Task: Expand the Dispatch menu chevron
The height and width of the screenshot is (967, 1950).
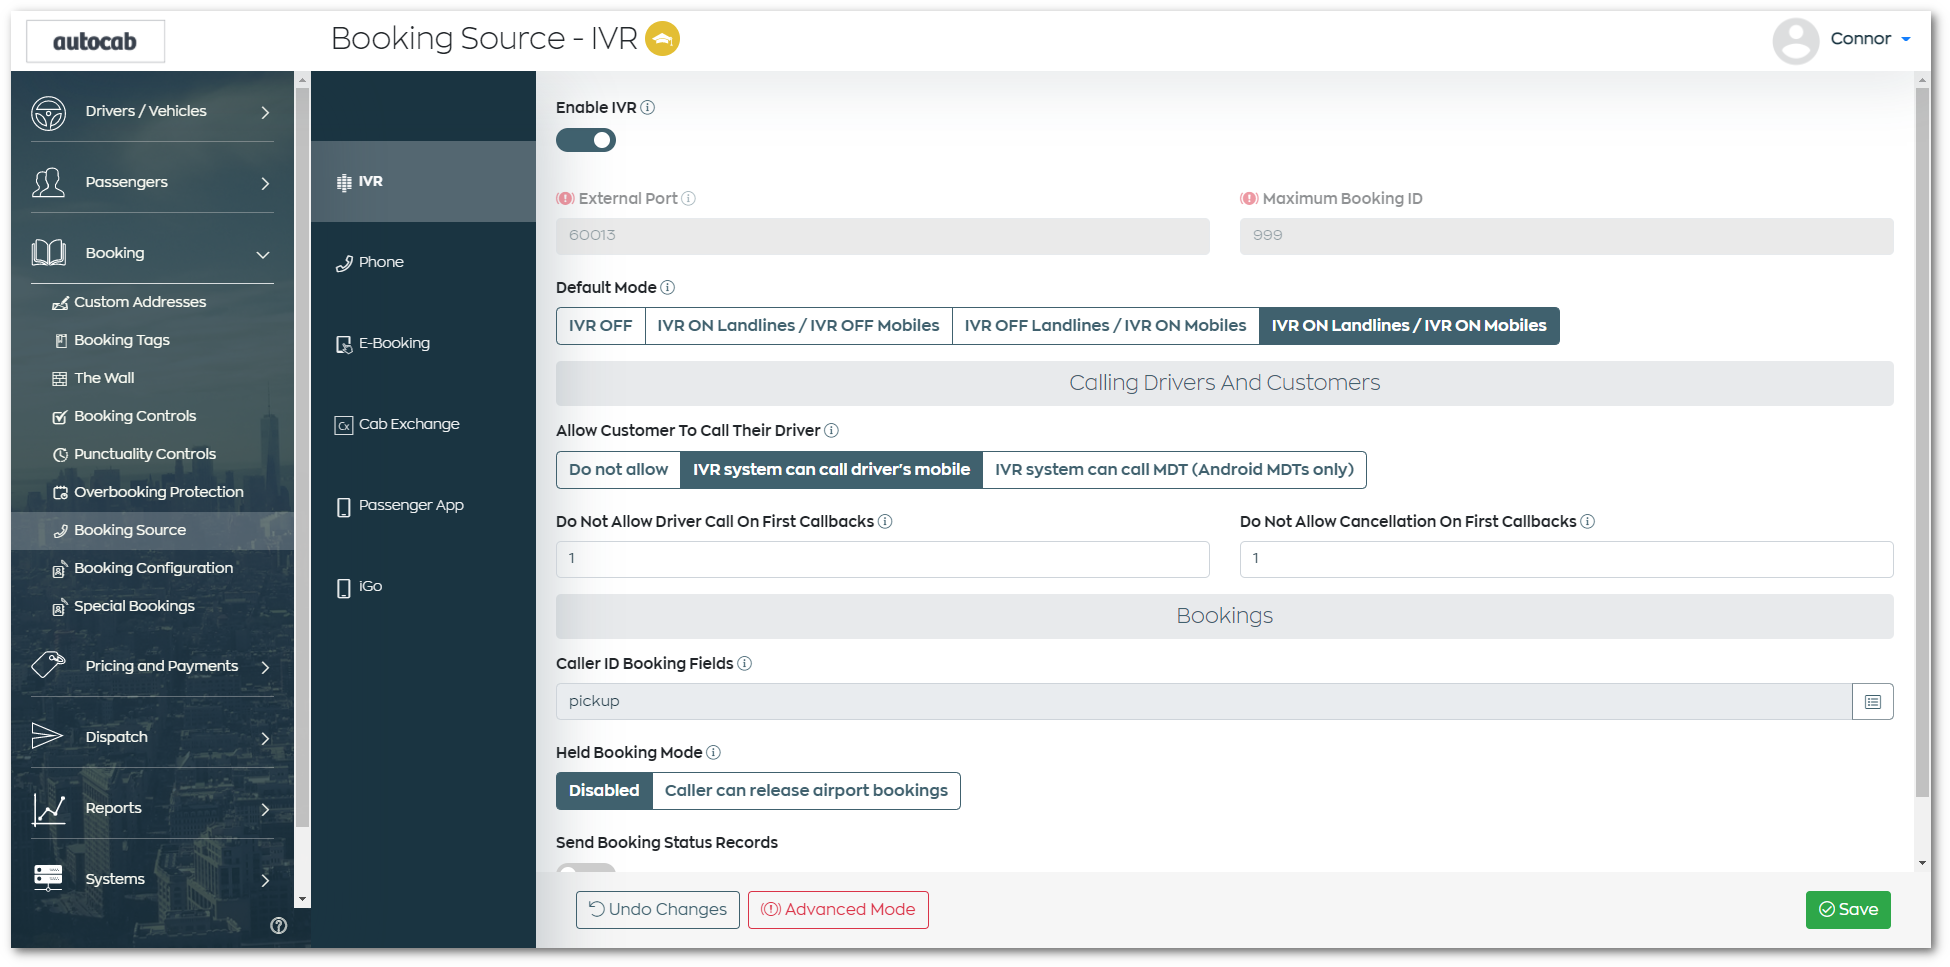Action: coord(265,738)
